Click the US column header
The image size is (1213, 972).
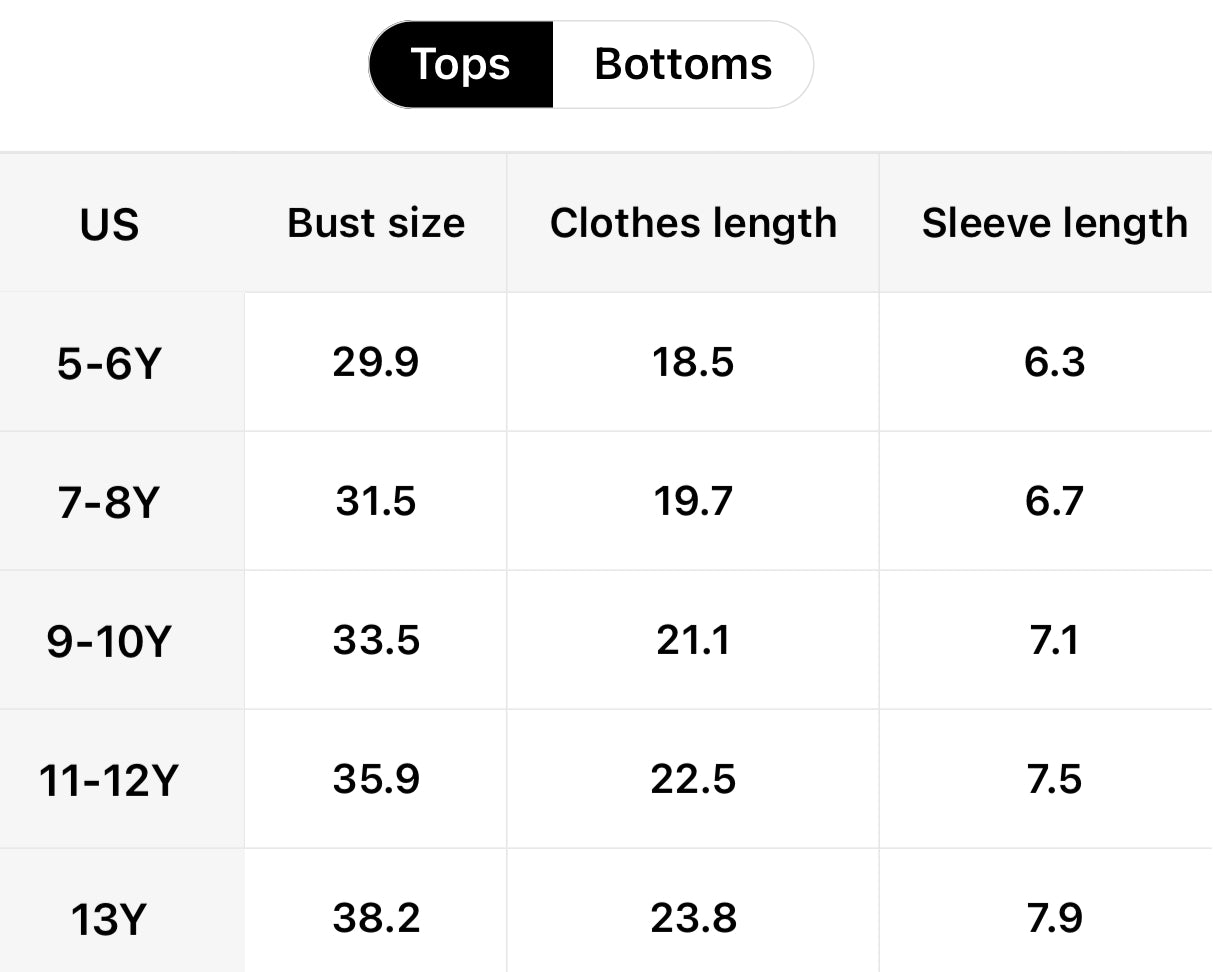(109, 224)
